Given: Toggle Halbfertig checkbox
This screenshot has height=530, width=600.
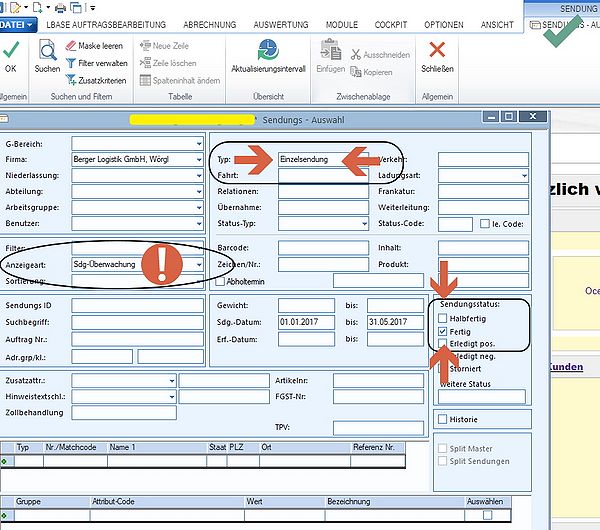Looking at the screenshot, I should point(443,318).
